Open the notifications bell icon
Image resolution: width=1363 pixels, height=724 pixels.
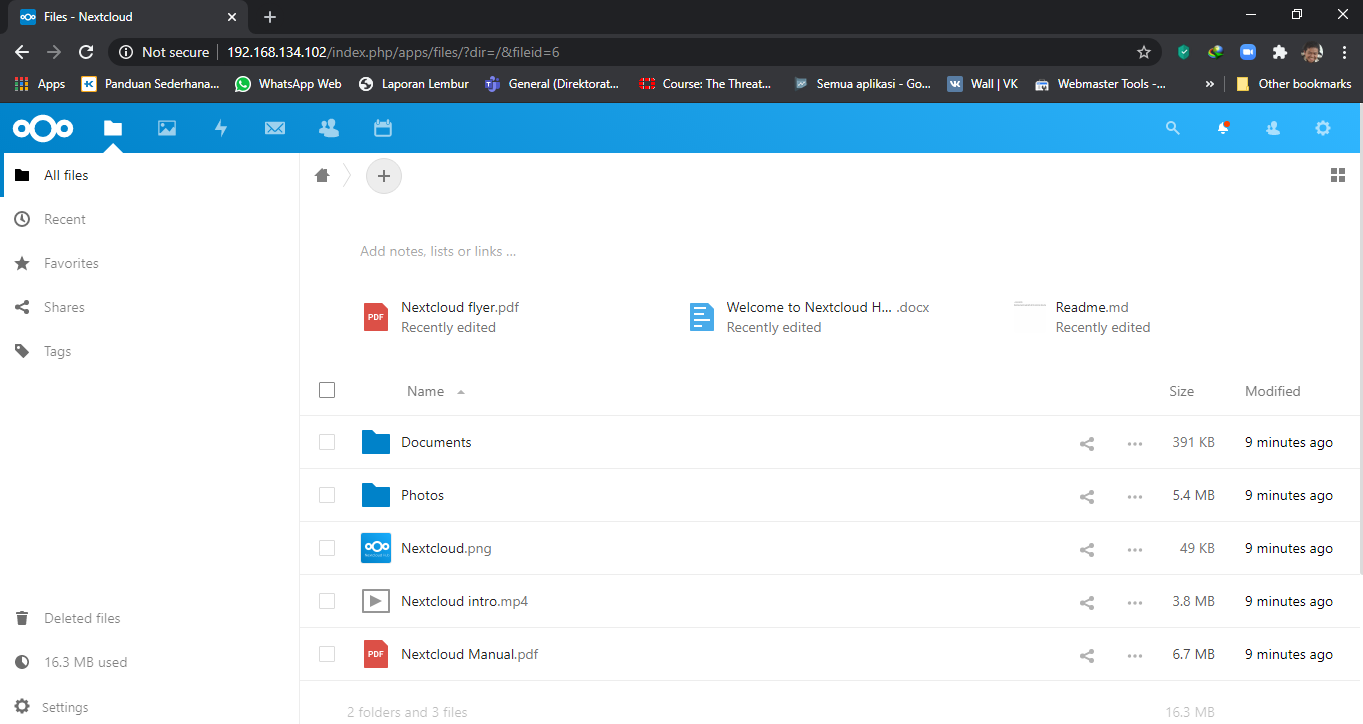1222,128
